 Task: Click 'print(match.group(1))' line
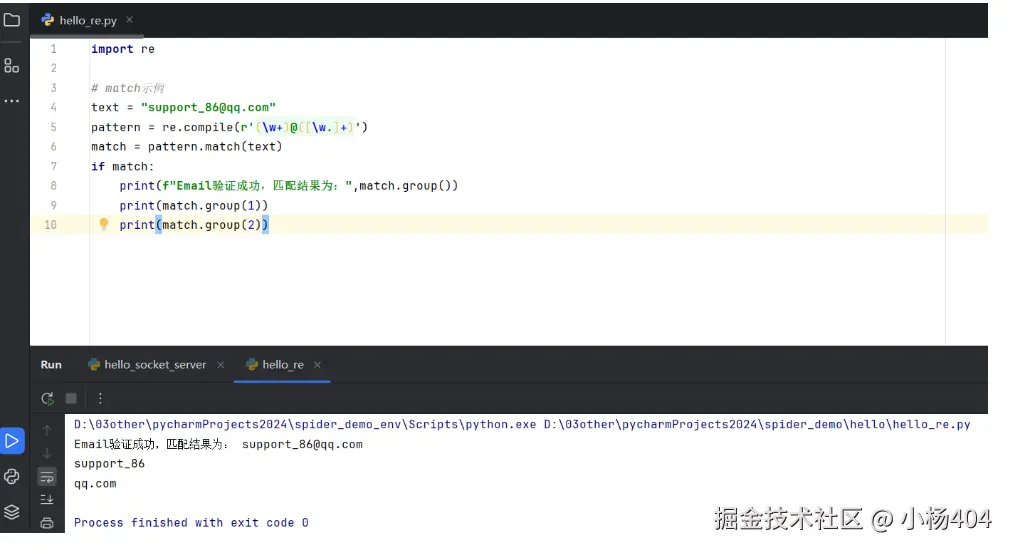[x=193, y=206]
